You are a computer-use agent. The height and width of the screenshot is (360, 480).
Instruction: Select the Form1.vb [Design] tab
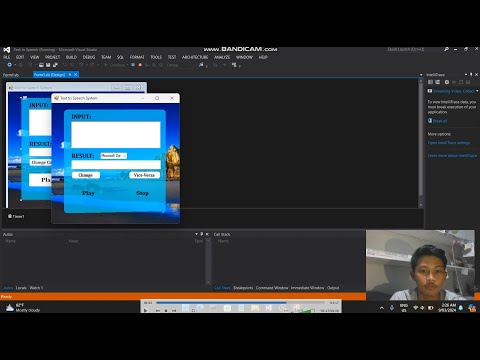click(50, 75)
